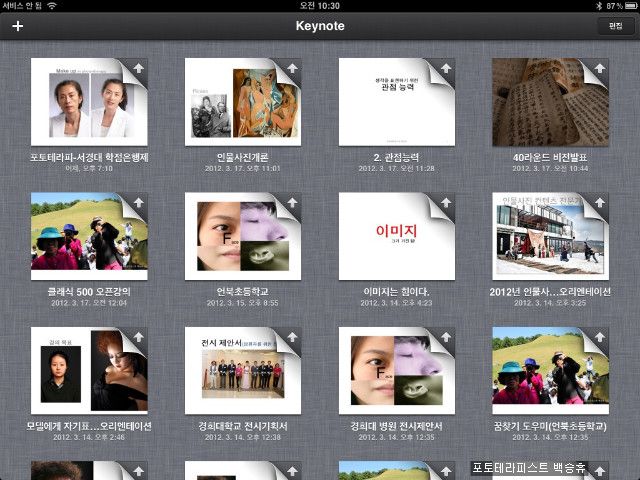Image resolution: width=640 pixels, height=480 pixels.
Task: Open 경희대학교 전시기획서 presentation thumbnail
Action: [243, 371]
